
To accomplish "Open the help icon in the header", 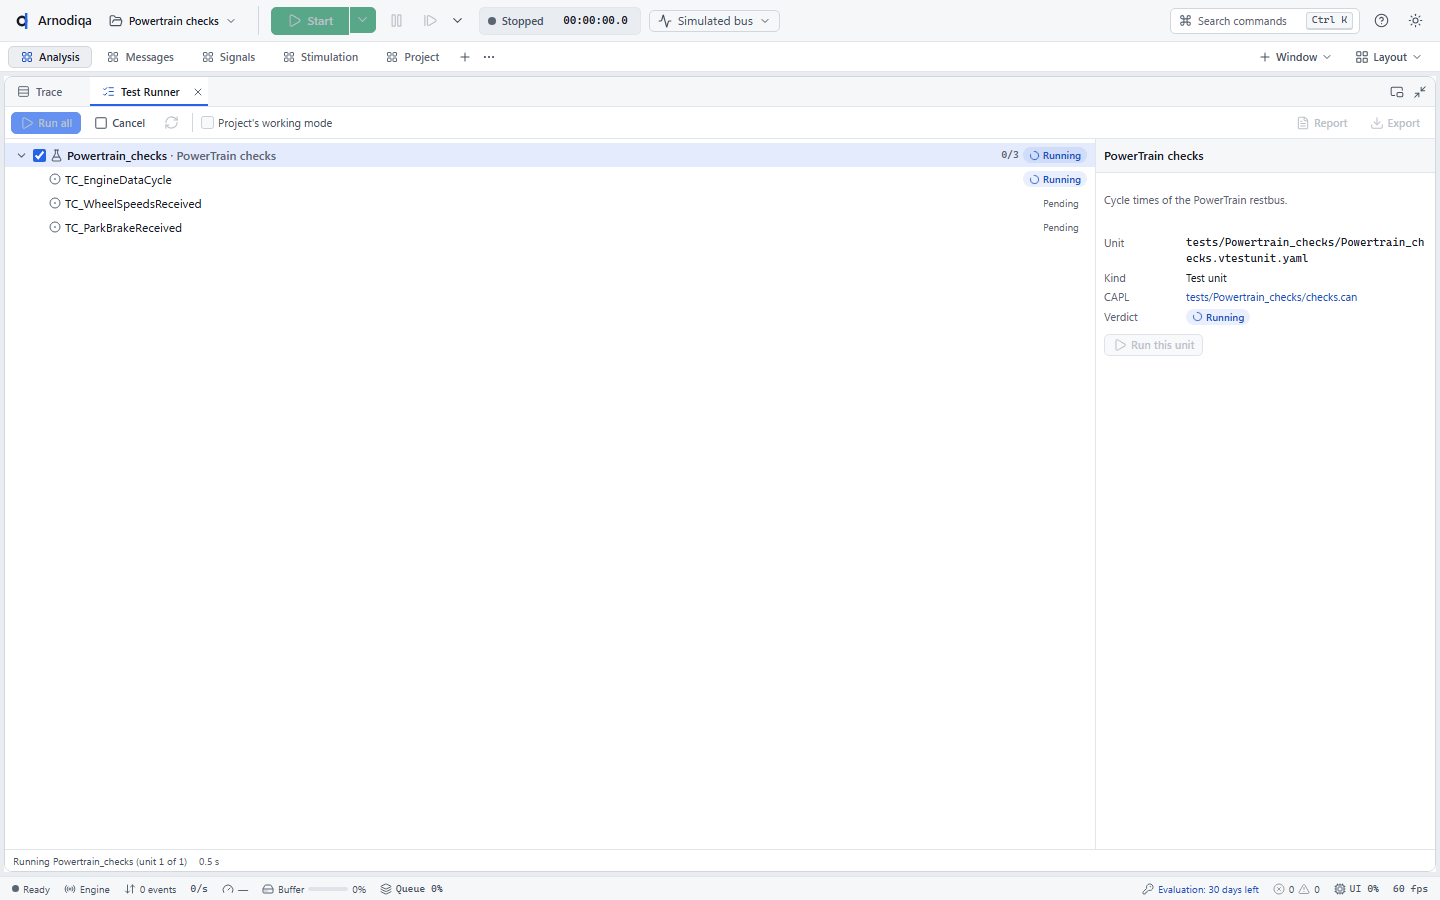I will (1382, 21).
